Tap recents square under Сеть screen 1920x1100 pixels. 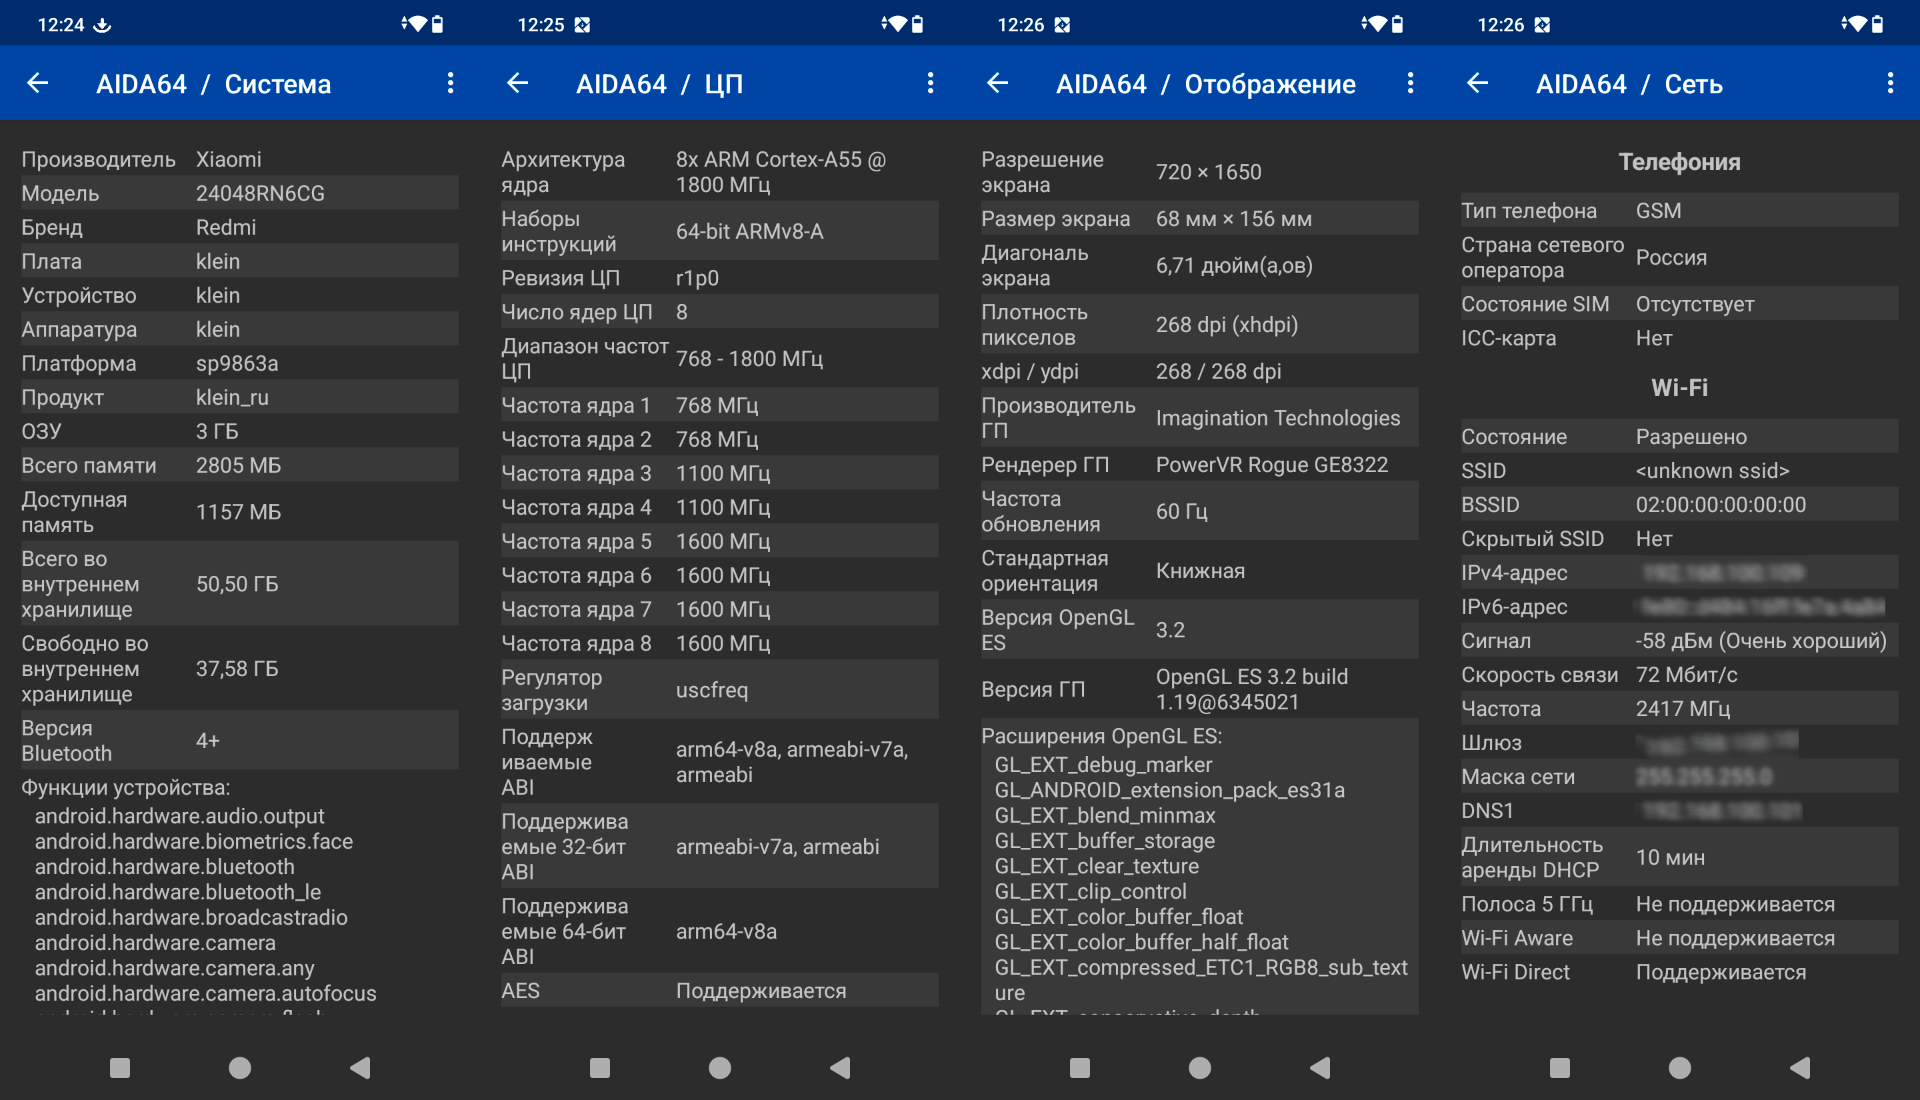[1560, 1068]
